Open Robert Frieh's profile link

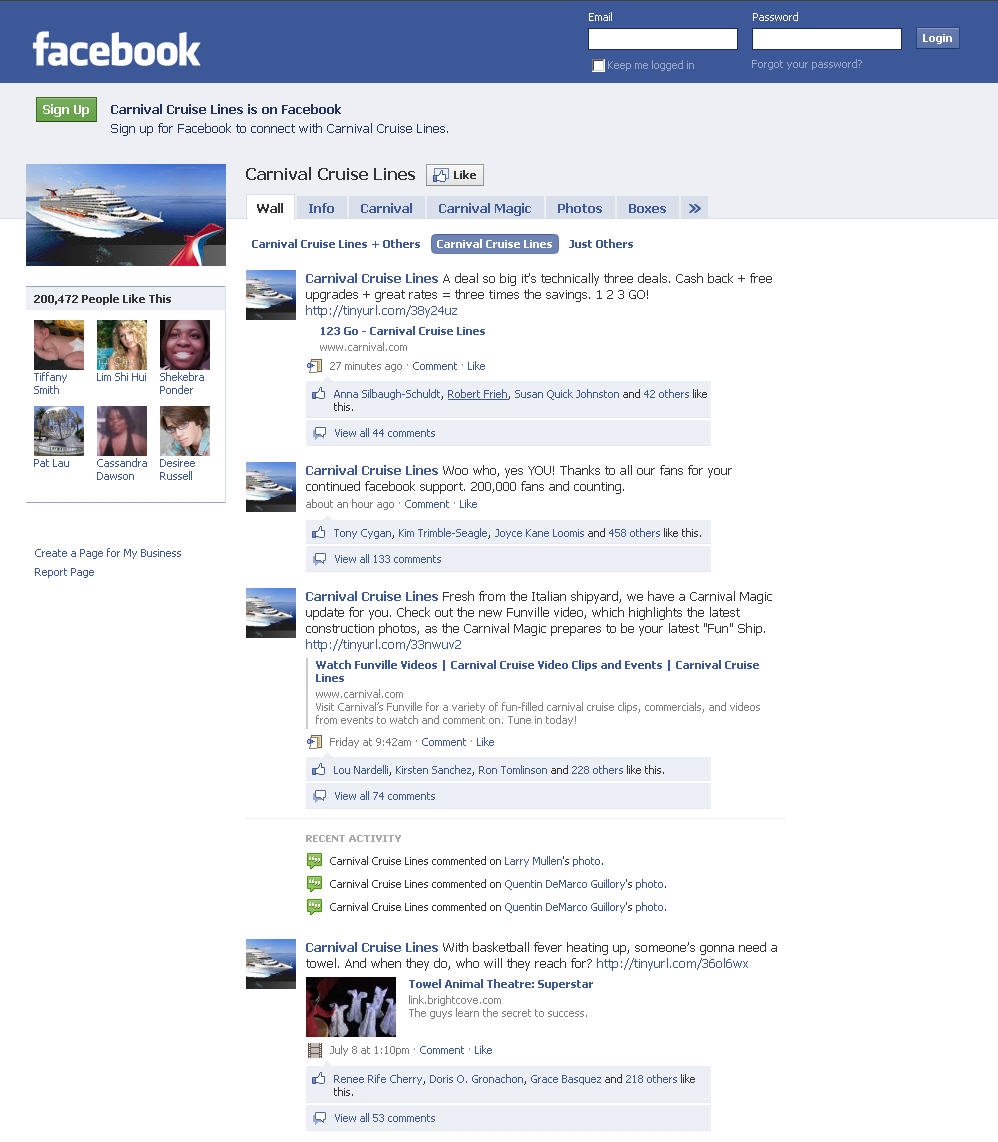pyautogui.click(x=477, y=394)
